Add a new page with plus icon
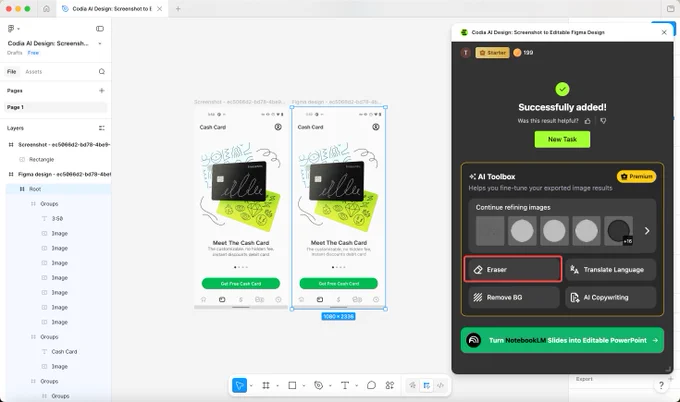Viewport: 680px width, 402px height. (x=101, y=91)
